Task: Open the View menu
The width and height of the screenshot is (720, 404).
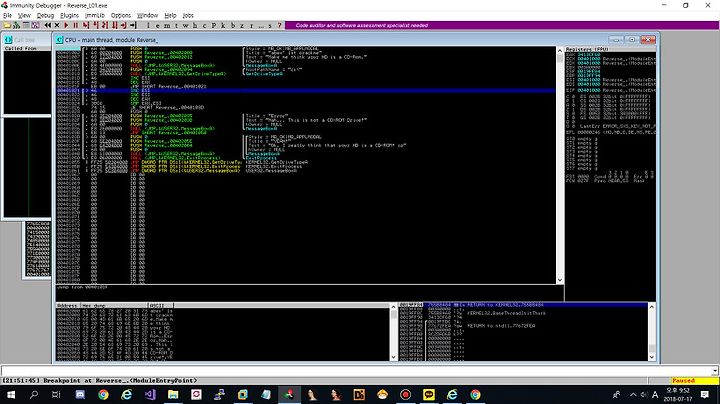Action: 24,15
